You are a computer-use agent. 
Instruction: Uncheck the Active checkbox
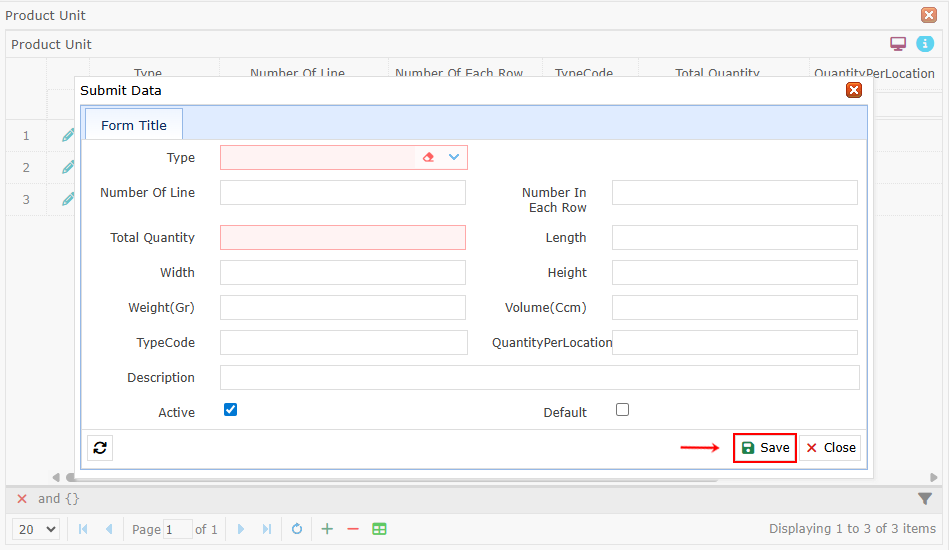click(x=230, y=409)
